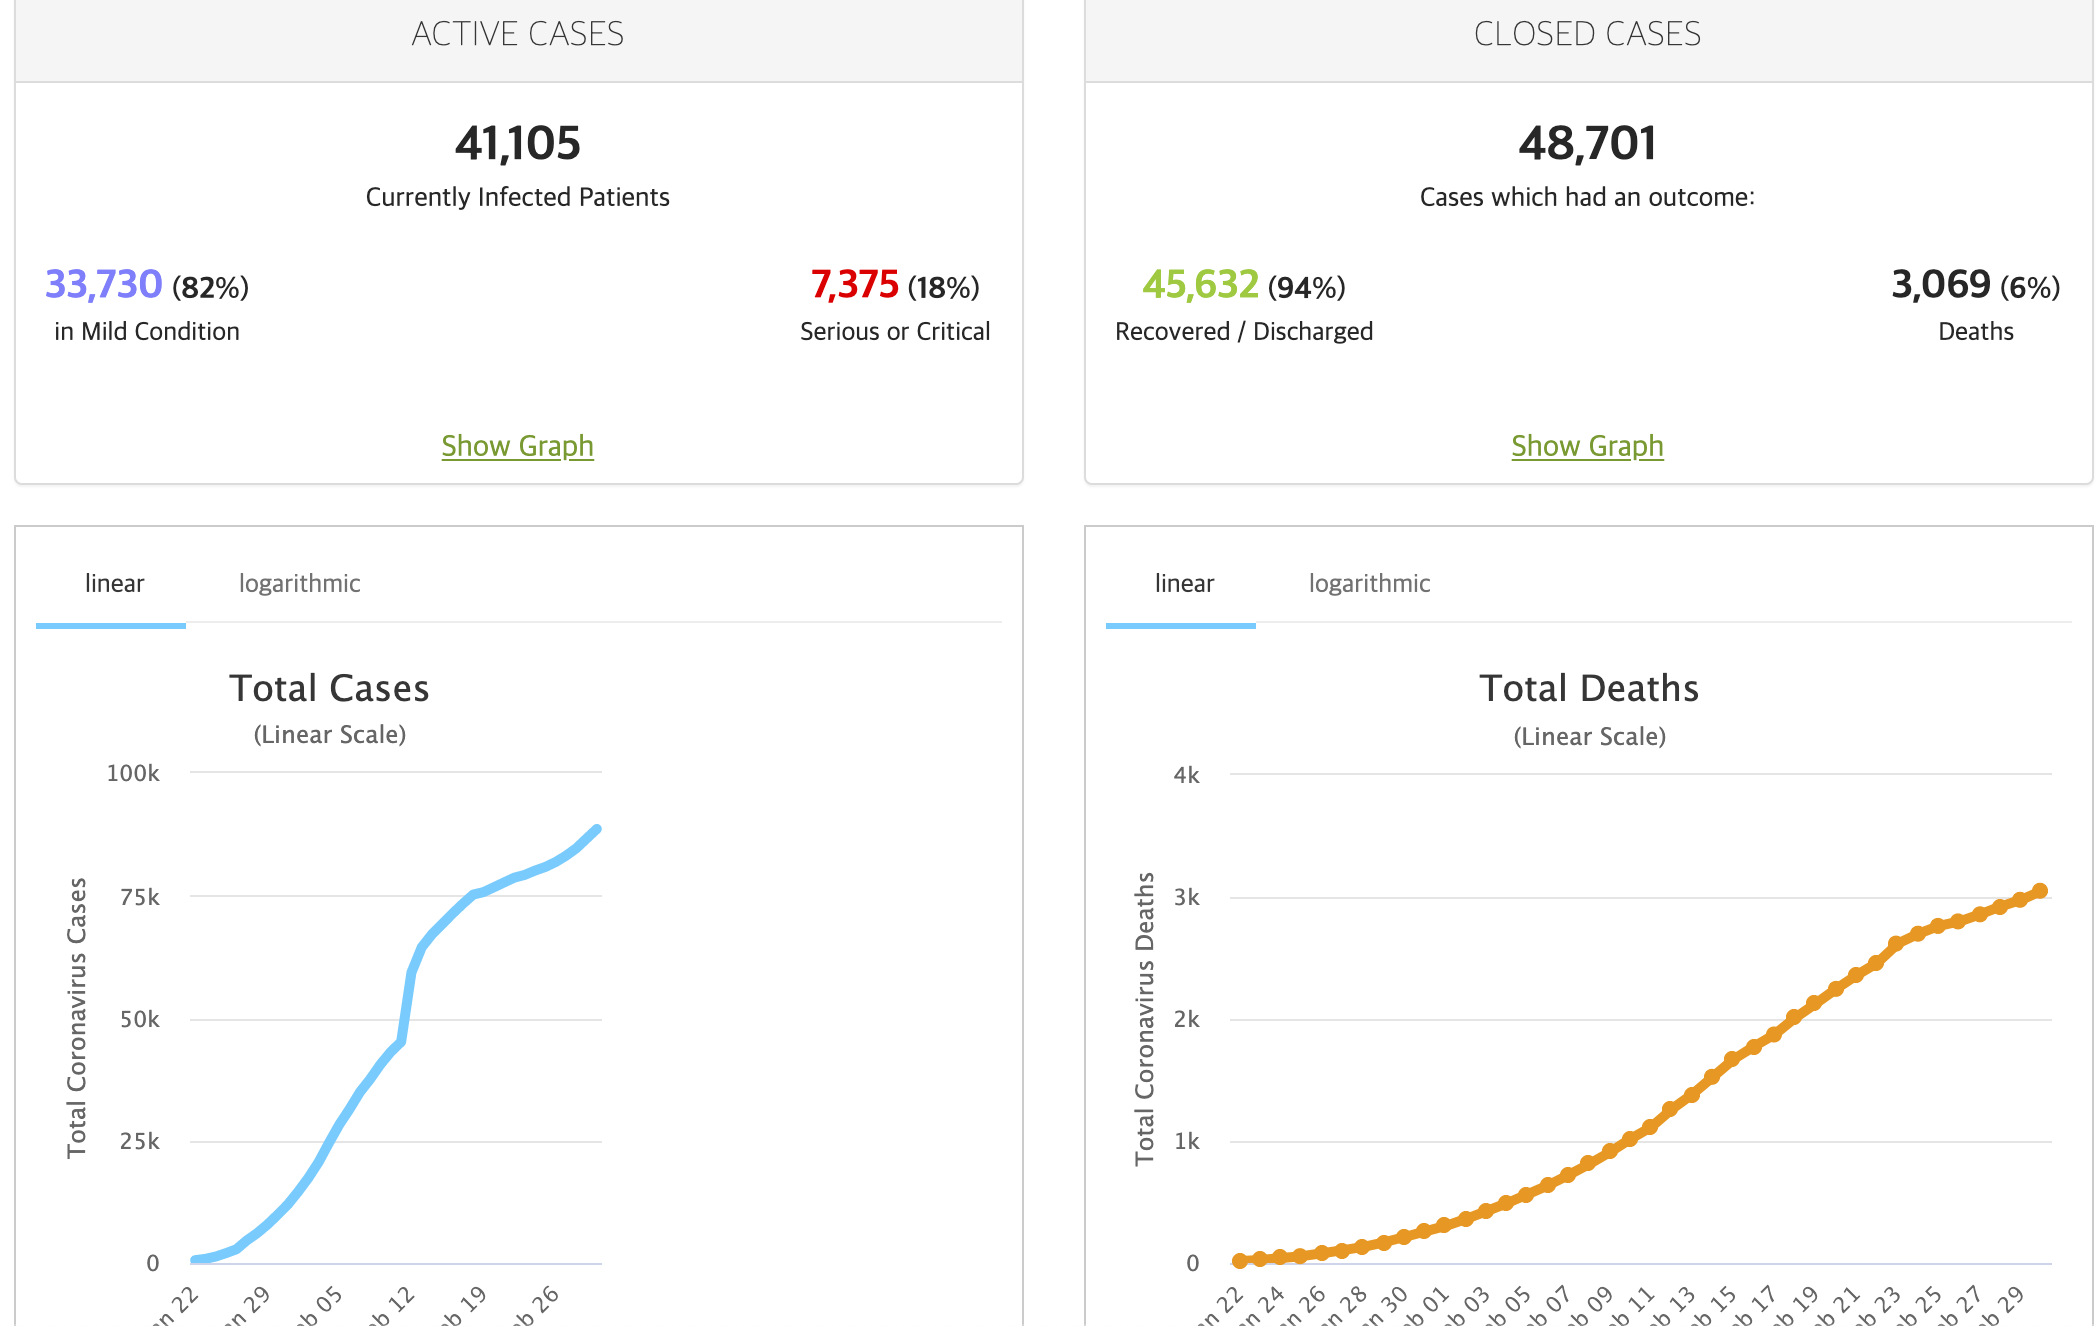Click the 41,105 currently infected figure
This screenshot has width=2100, height=1326.
[517, 143]
